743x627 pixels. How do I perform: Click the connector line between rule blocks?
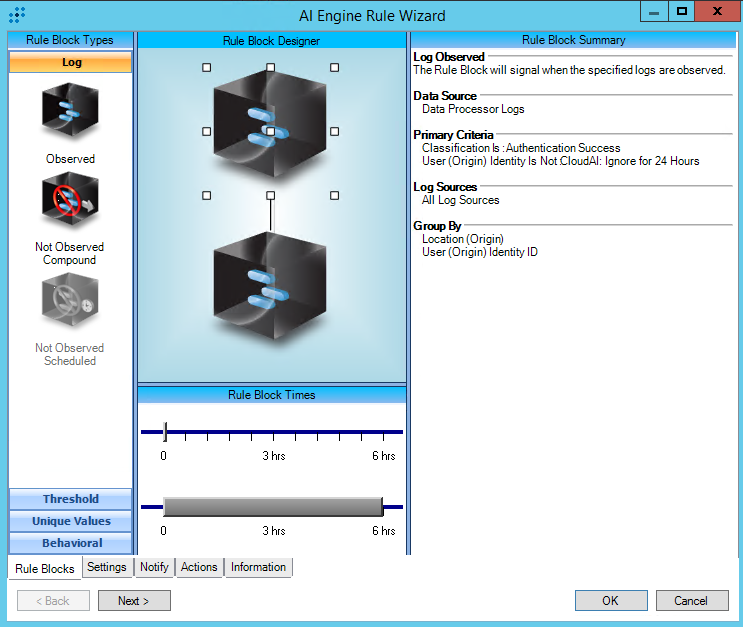pos(270,213)
